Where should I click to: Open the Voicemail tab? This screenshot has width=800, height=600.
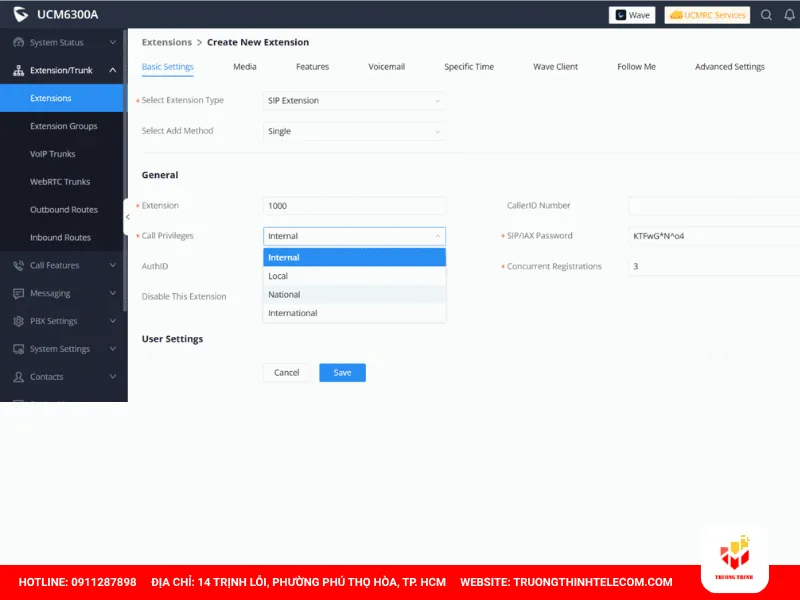tap(386, 67)
